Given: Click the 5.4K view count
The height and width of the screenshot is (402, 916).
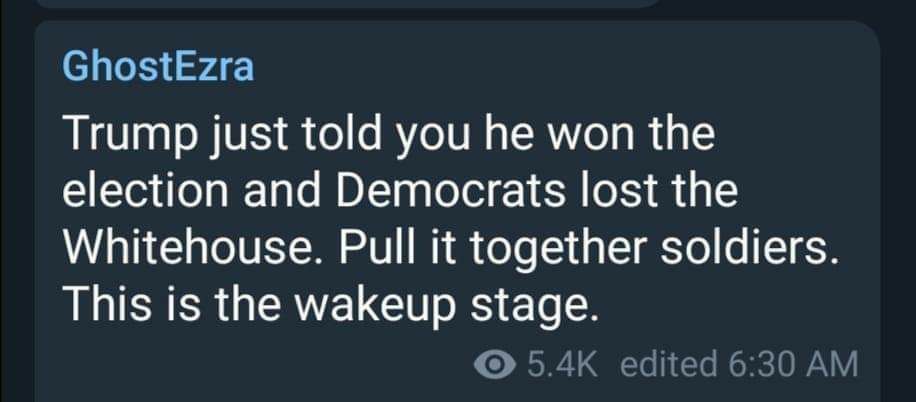Looking at the screenshot, I should pyautogui.click(x=561, y=364).
